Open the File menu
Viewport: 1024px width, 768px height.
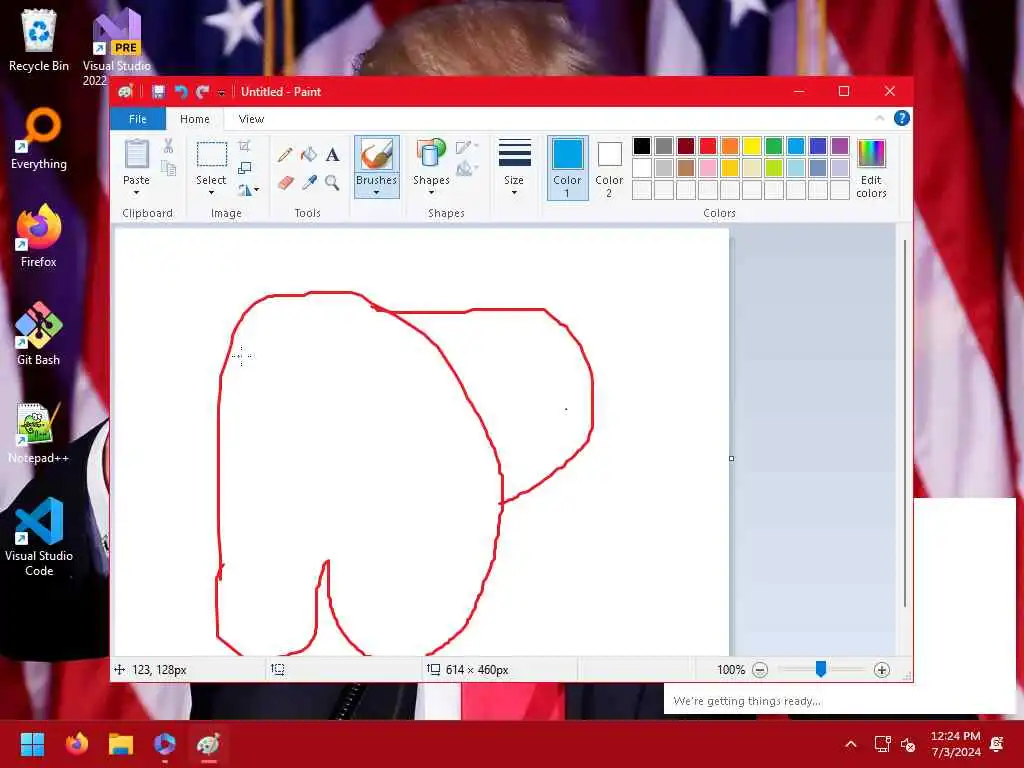pyautogui.click(x=138, y=119)
